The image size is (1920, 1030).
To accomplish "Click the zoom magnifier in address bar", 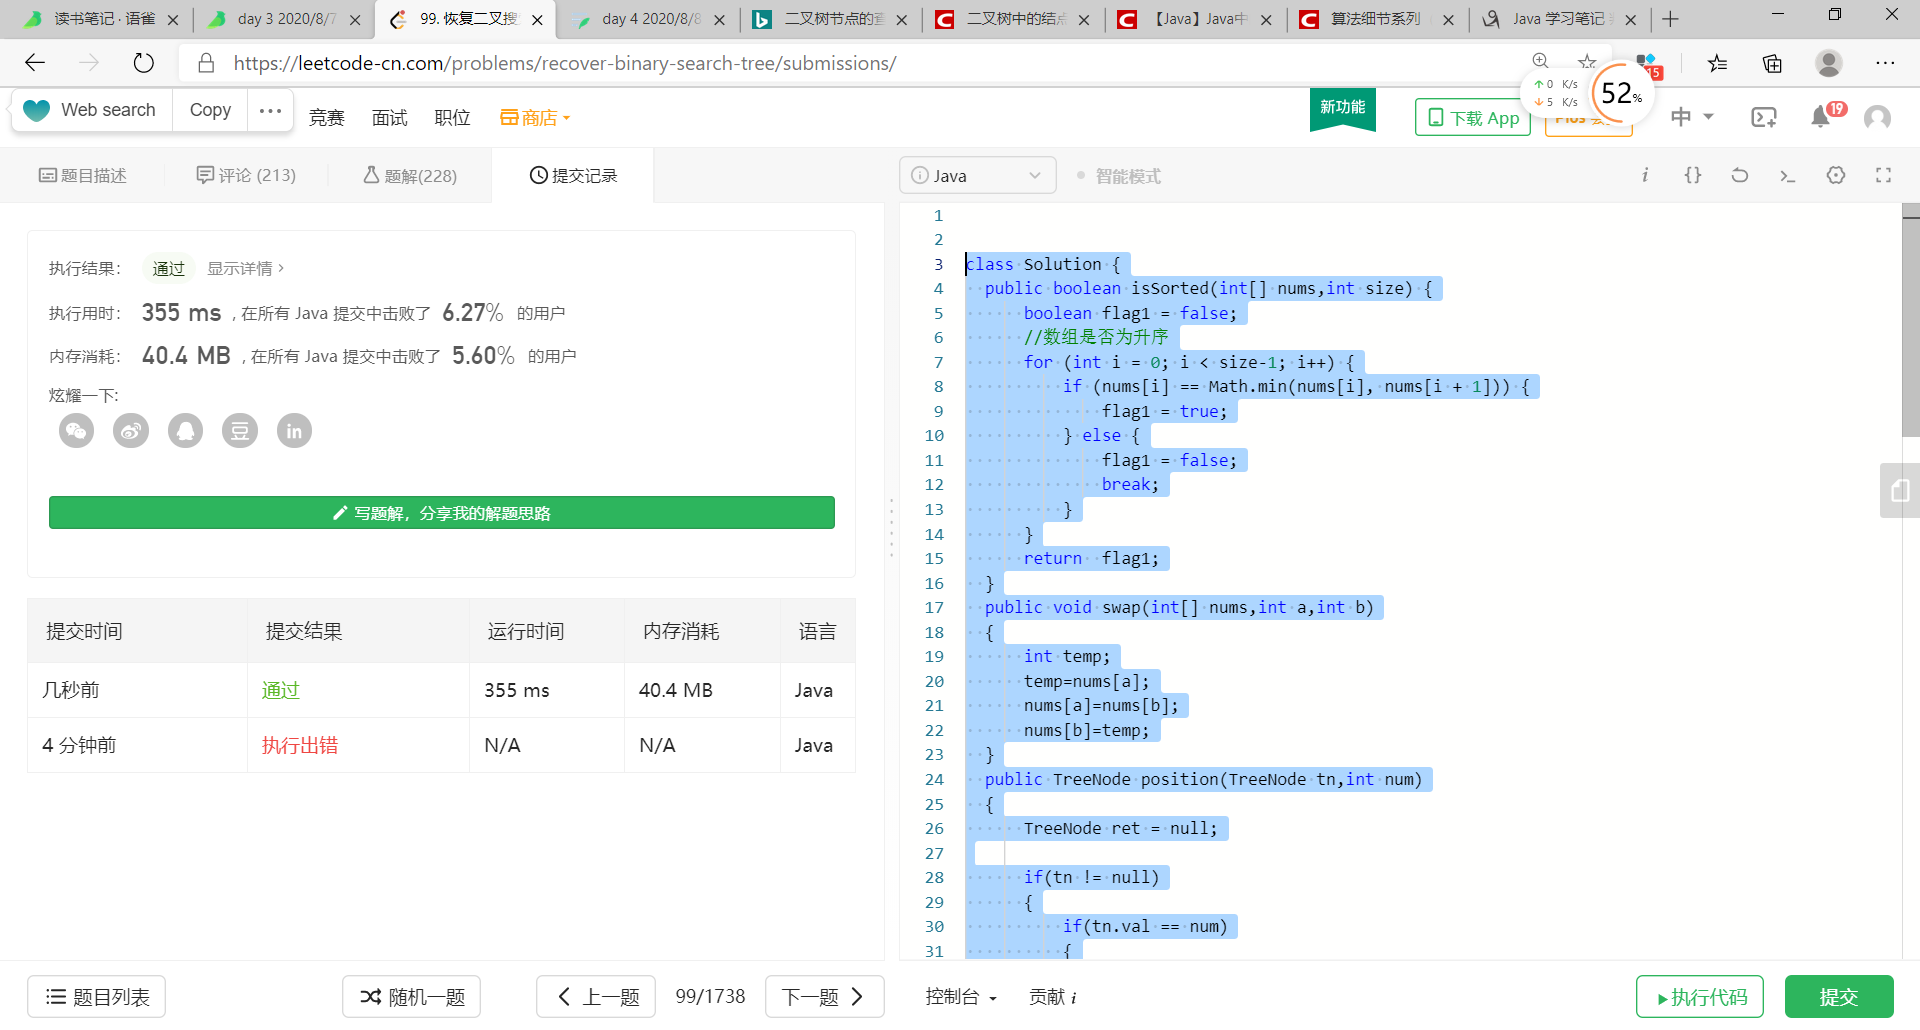I will coord(1540,61).
